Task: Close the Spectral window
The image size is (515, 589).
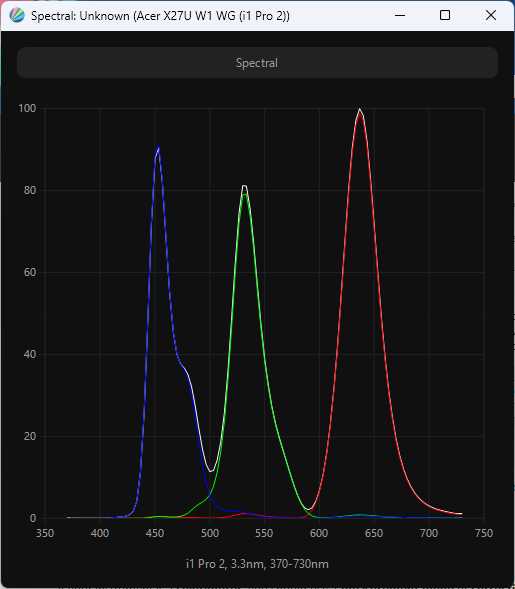Action: (491, 15)
